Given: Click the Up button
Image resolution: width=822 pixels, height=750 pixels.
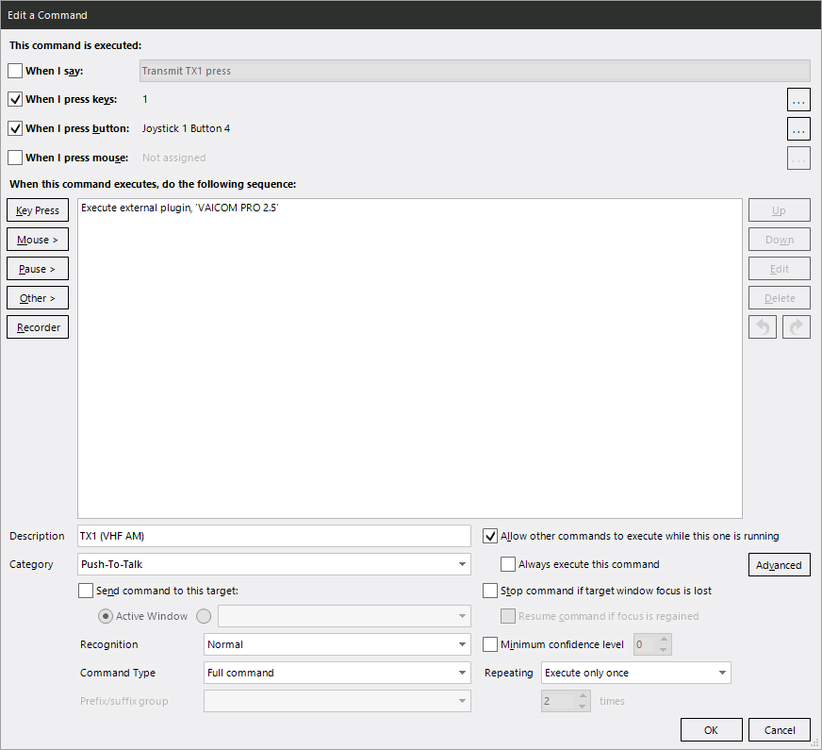Looking at the screenshot, I should click(x=779, y=210).
